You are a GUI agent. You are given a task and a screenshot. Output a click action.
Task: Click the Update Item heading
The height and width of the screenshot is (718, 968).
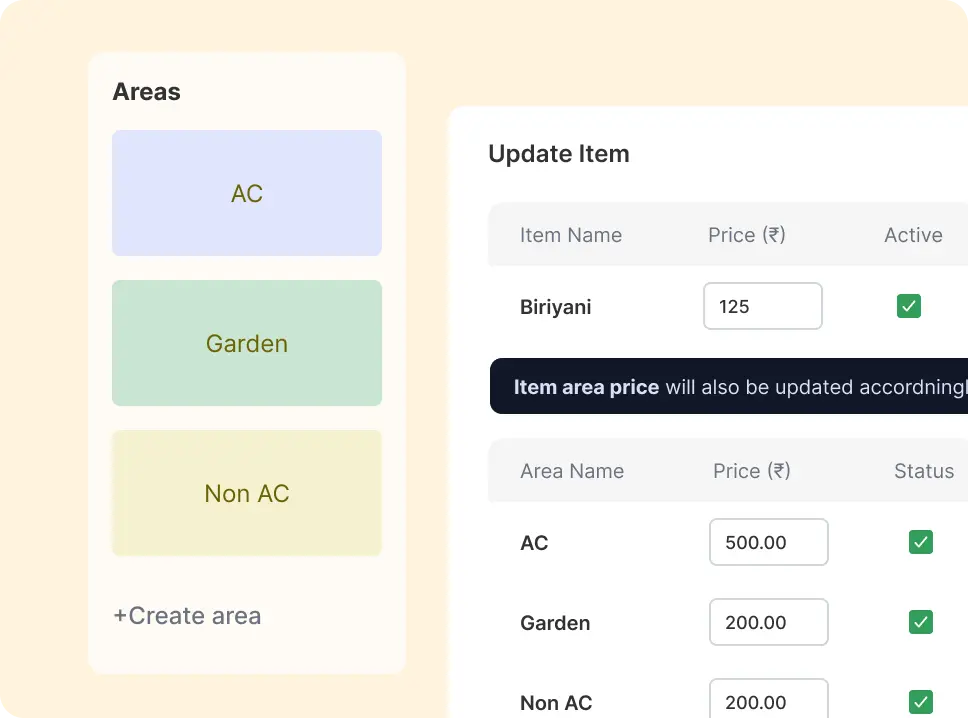click(x=559, y=154)
